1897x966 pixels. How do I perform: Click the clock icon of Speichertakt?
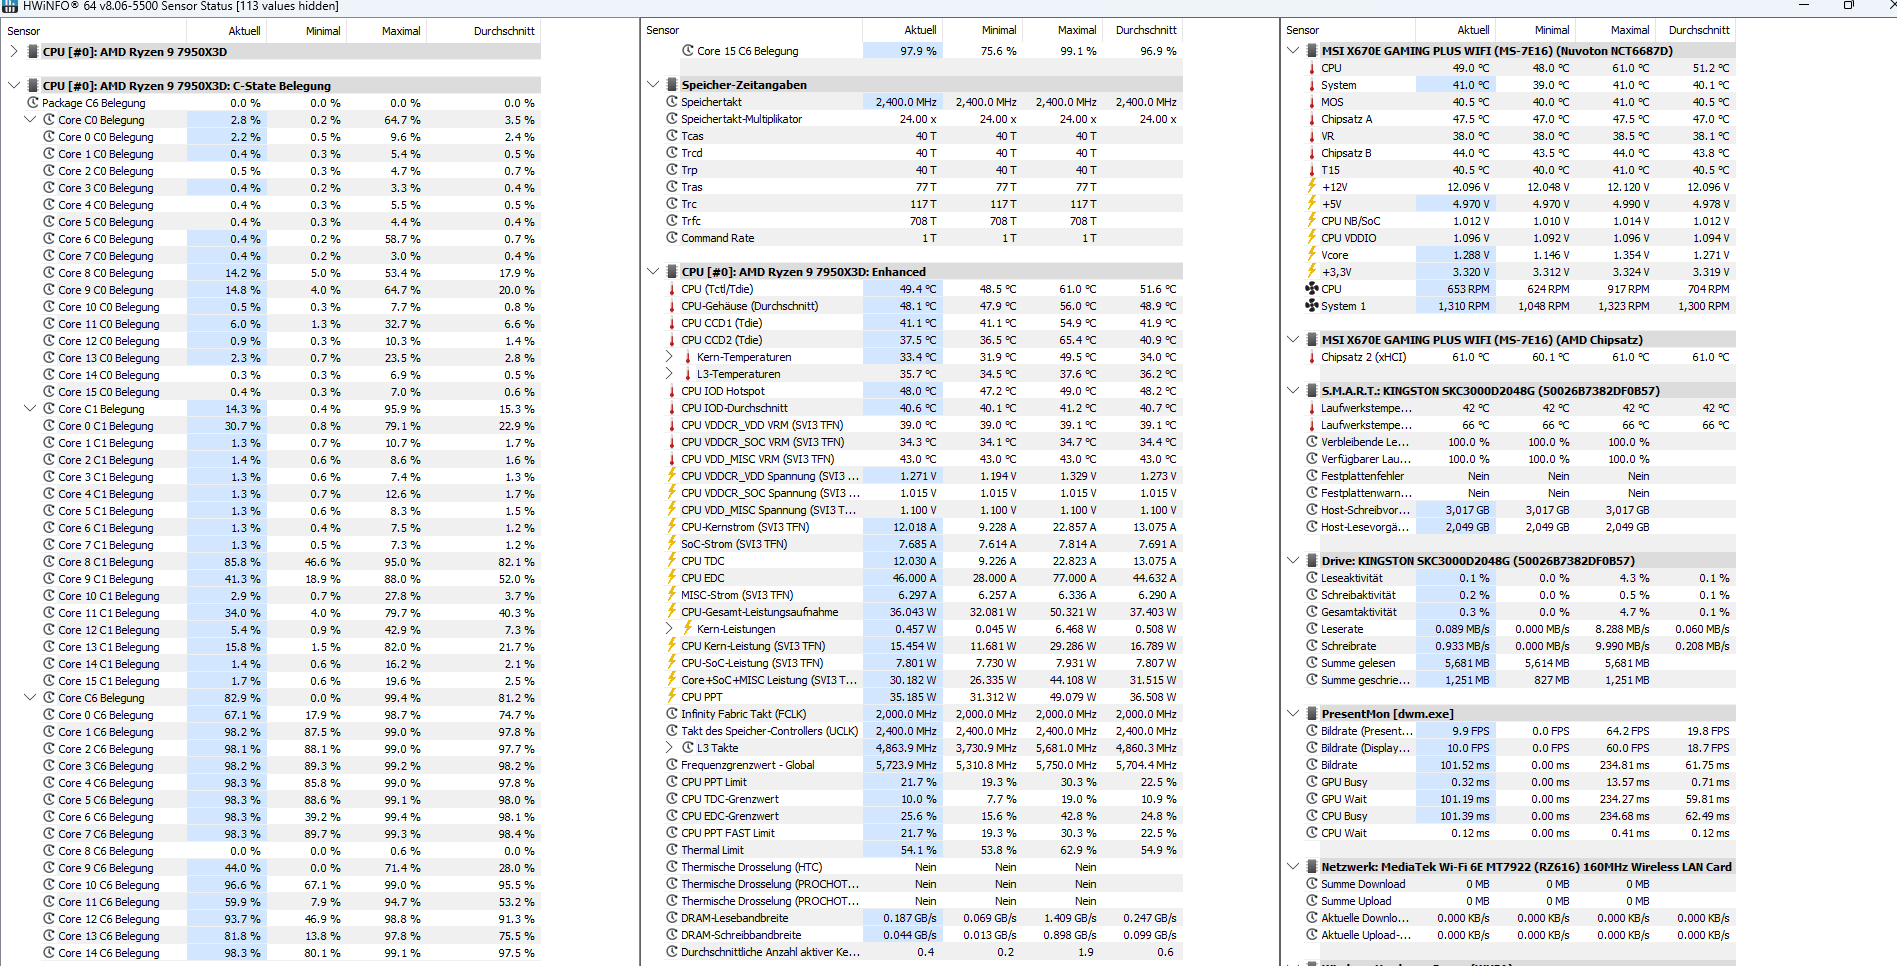click(672, 101)
